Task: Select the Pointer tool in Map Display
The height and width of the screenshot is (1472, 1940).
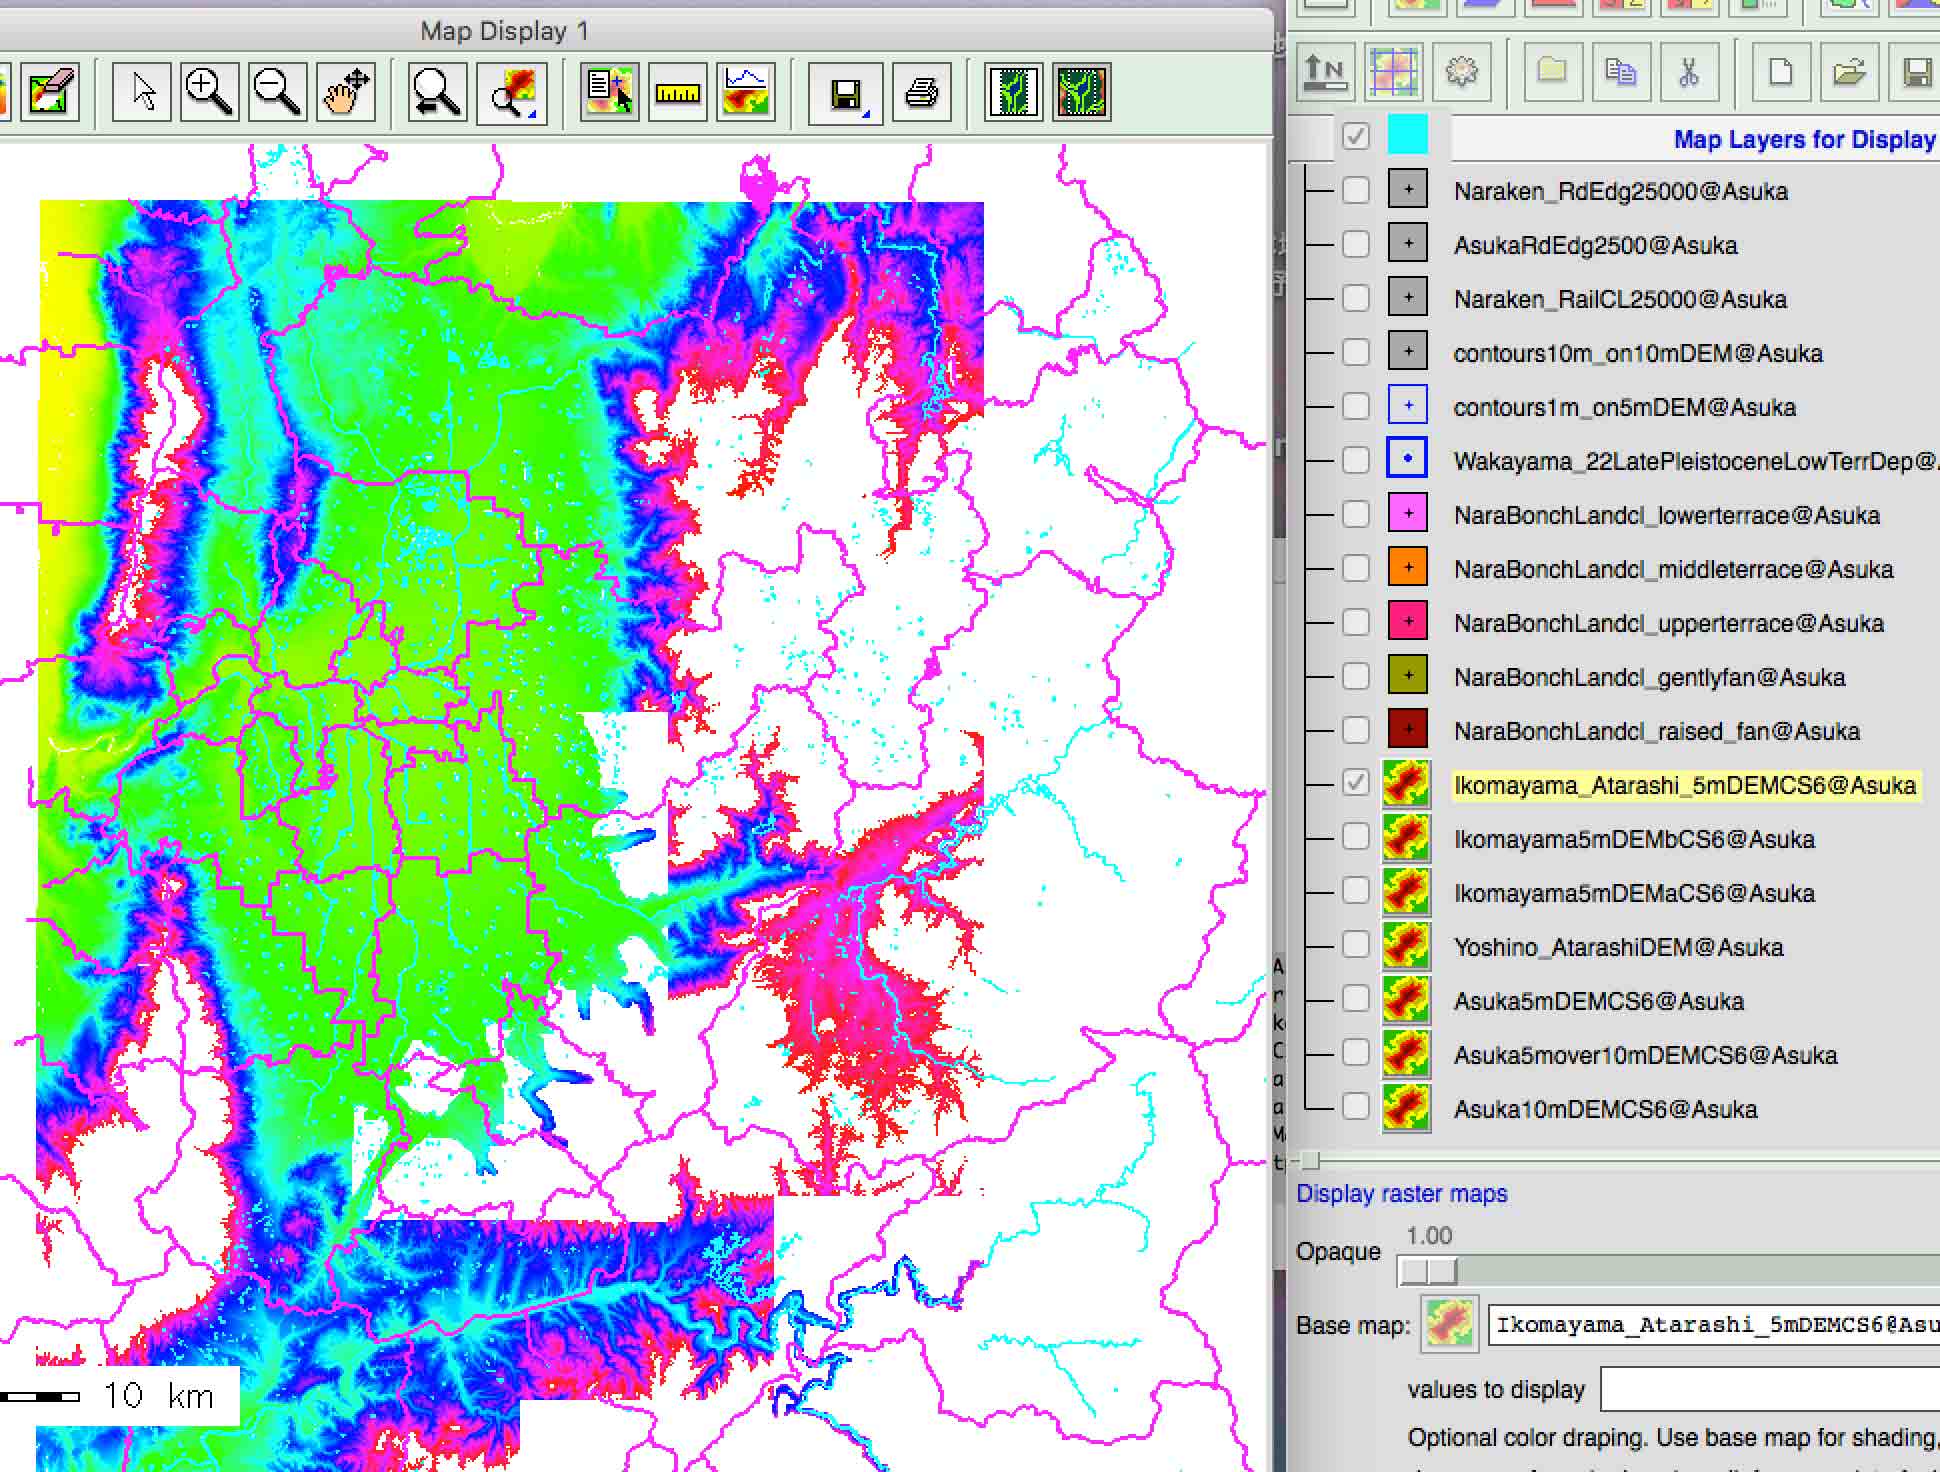Action: [142, 92]
